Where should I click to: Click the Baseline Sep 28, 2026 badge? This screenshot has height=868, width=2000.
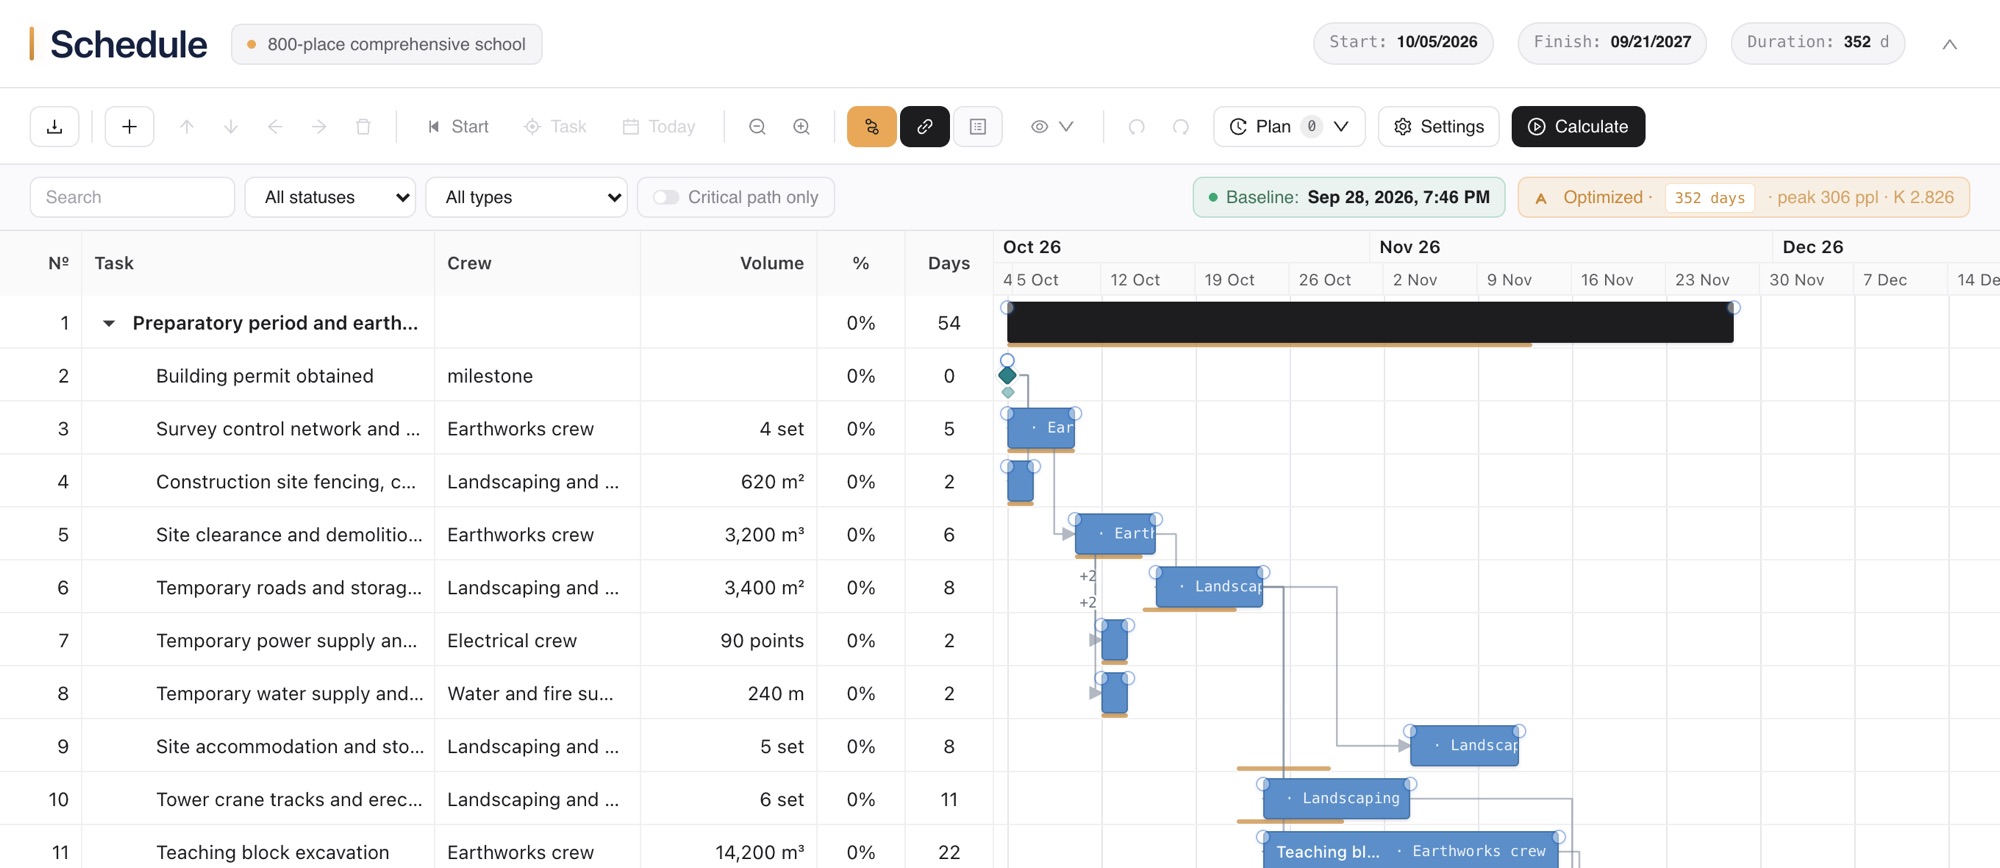1349,197
